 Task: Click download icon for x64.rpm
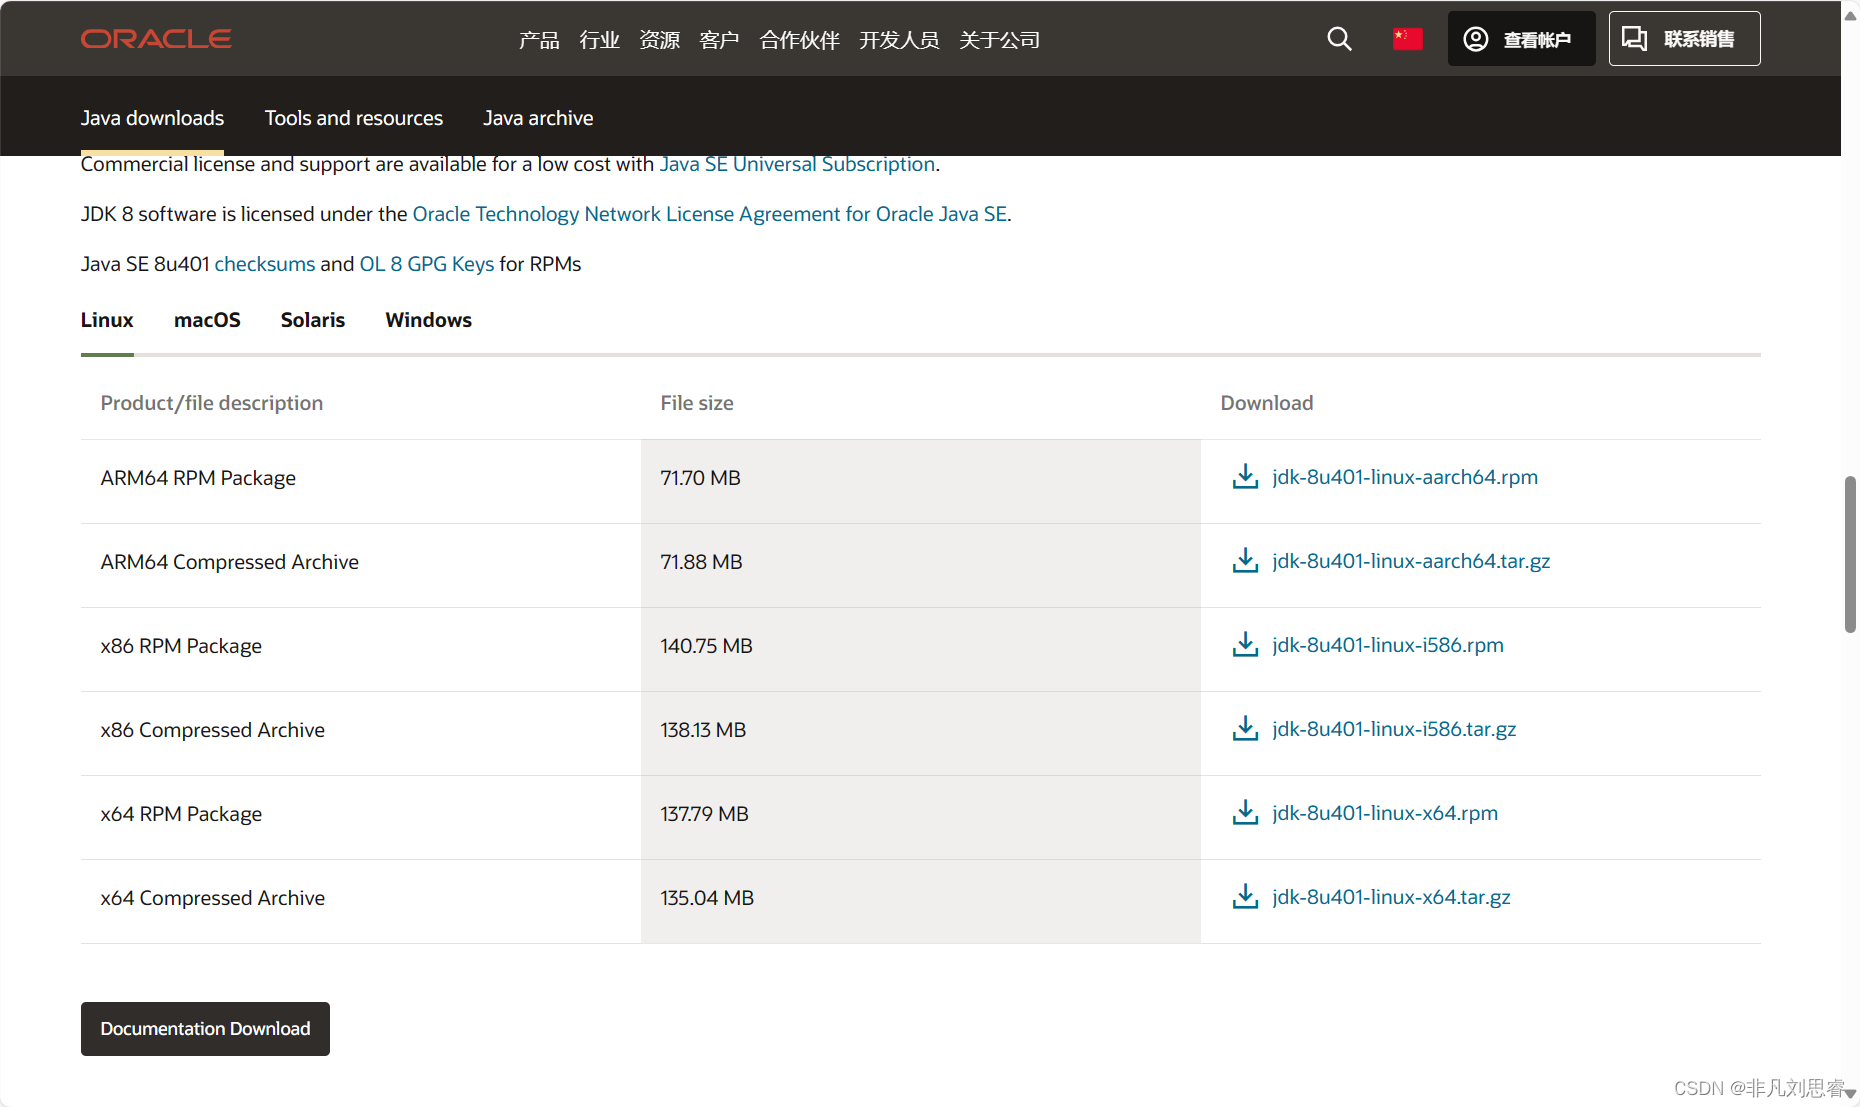coord(1245,813)
